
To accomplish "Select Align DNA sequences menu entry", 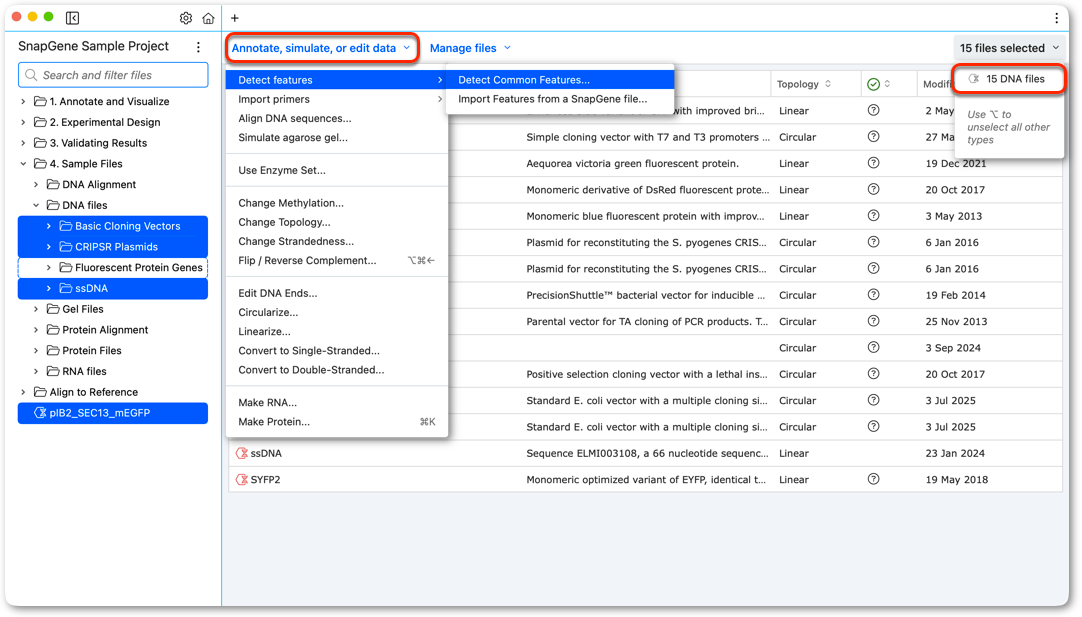I will 337,119.
